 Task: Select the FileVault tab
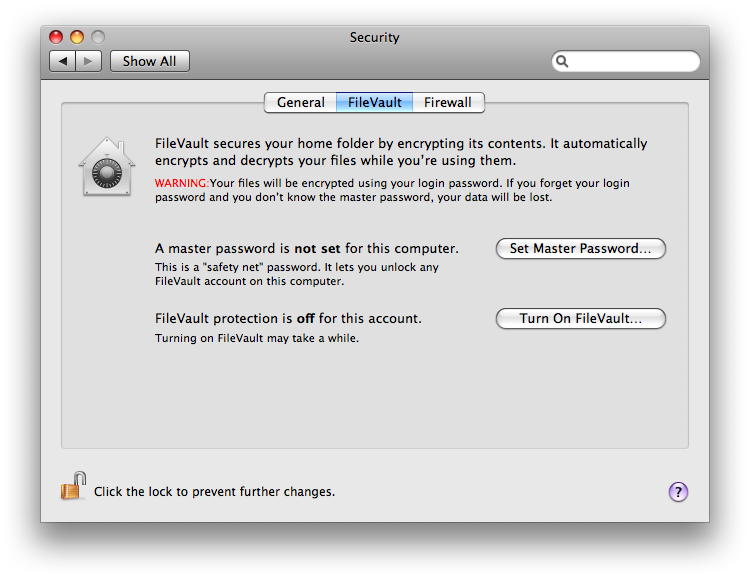(x=375, y=102)
